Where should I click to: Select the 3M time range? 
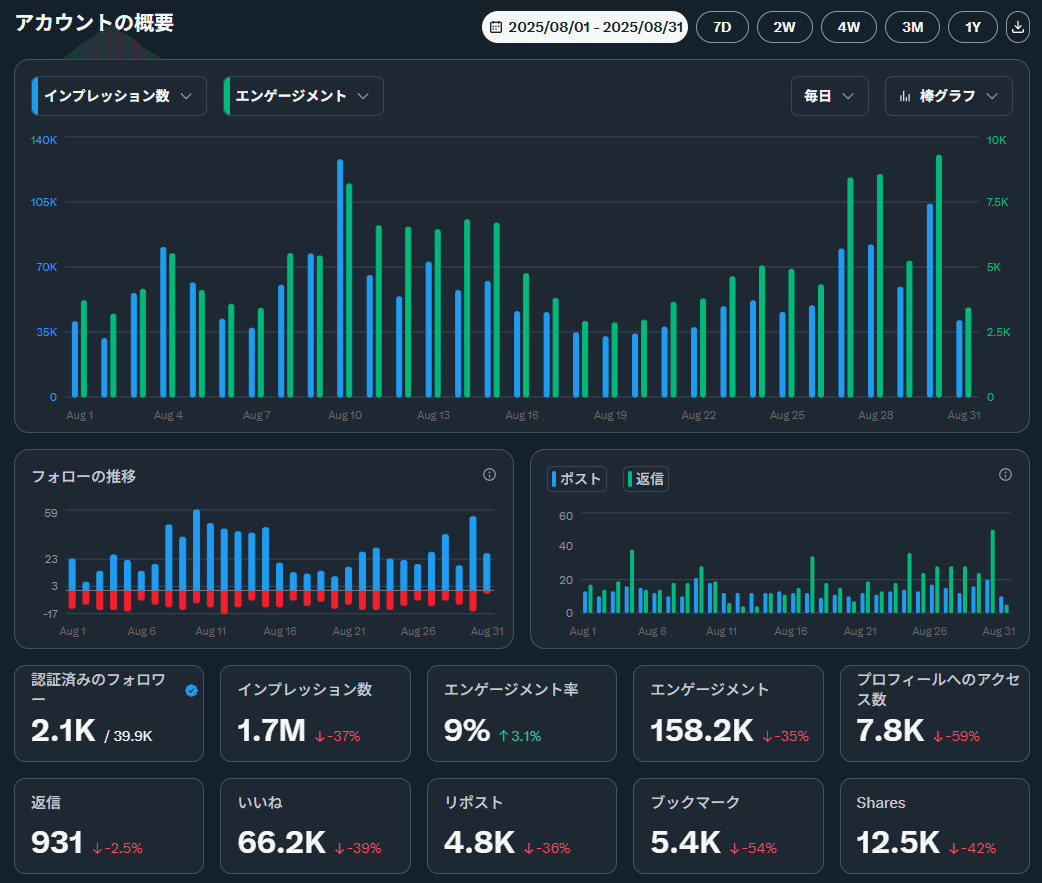pyautogui.click(x=912, y=27)
